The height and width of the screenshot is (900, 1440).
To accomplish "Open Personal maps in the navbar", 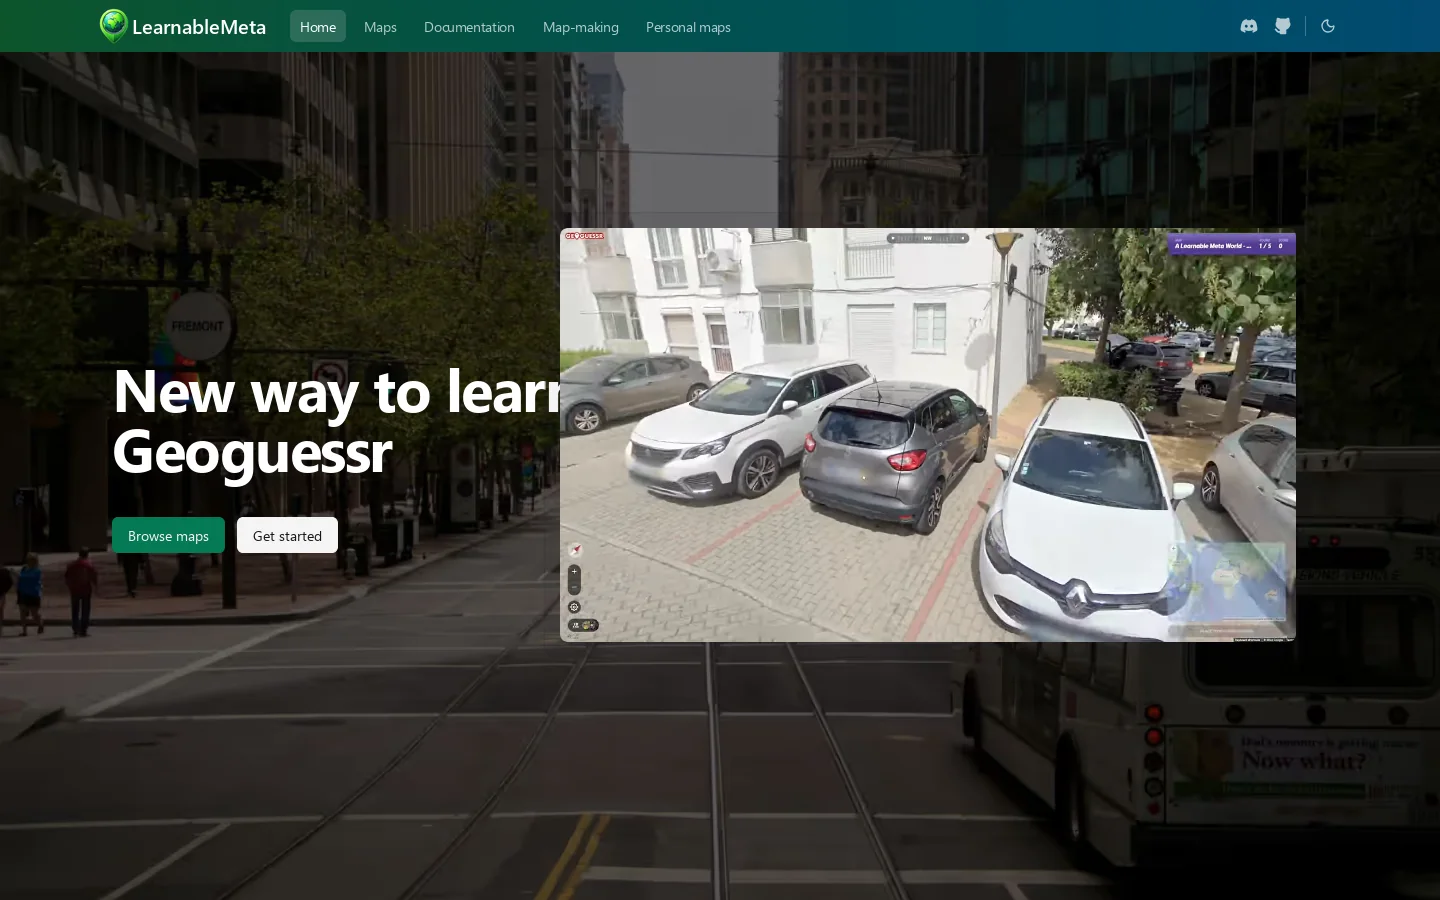I will [688, 26].
